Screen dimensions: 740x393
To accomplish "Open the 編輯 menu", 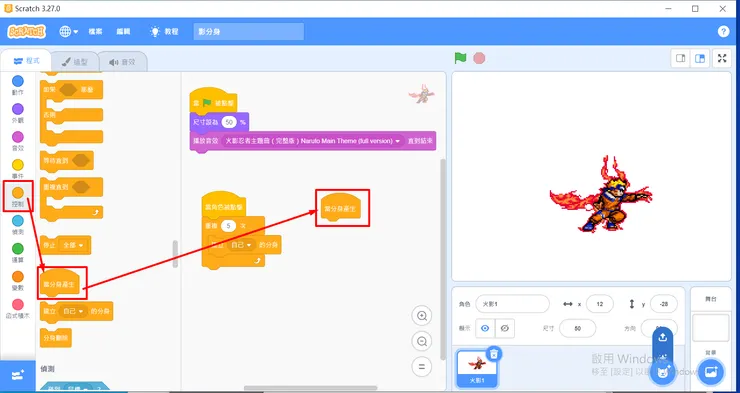I will (x=123, y=32).
